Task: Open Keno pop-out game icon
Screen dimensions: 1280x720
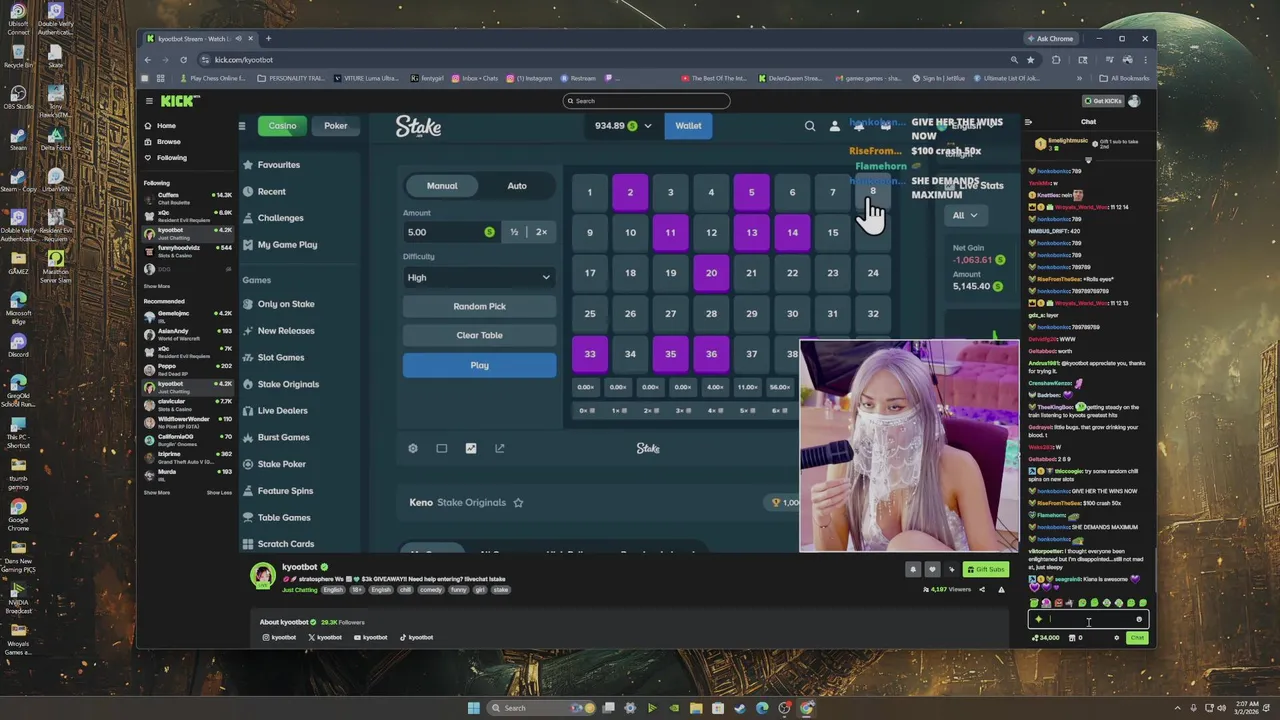Action: tap(500, 448)
